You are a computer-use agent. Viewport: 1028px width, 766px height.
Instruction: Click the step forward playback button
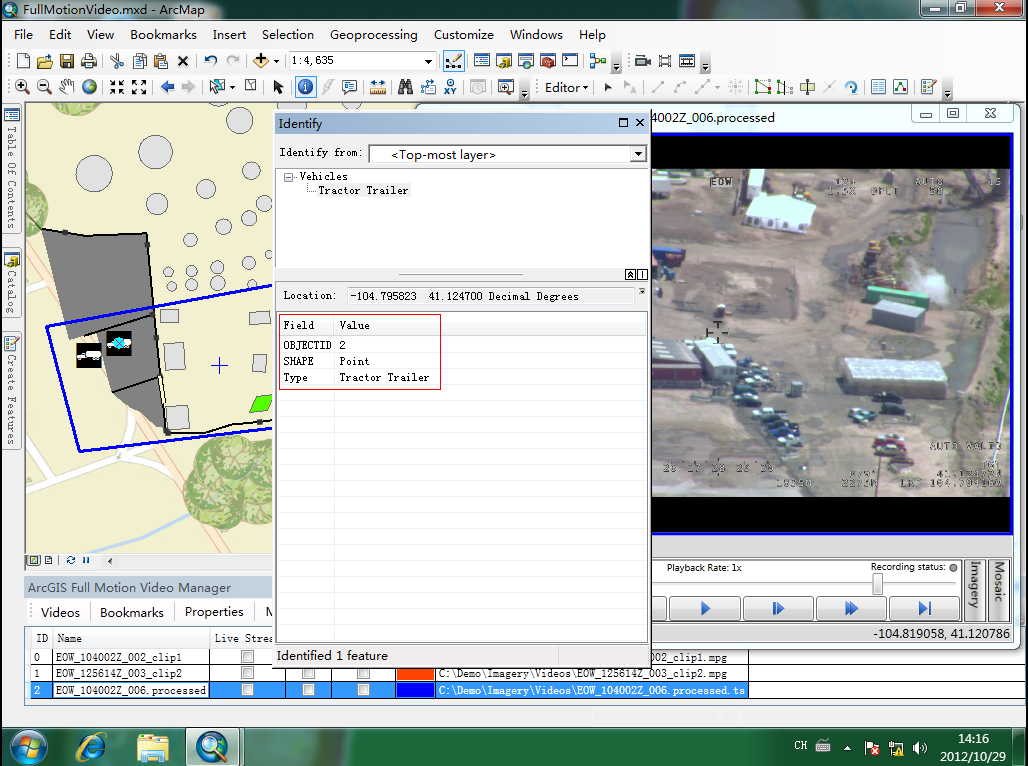(x=778, y=609)
